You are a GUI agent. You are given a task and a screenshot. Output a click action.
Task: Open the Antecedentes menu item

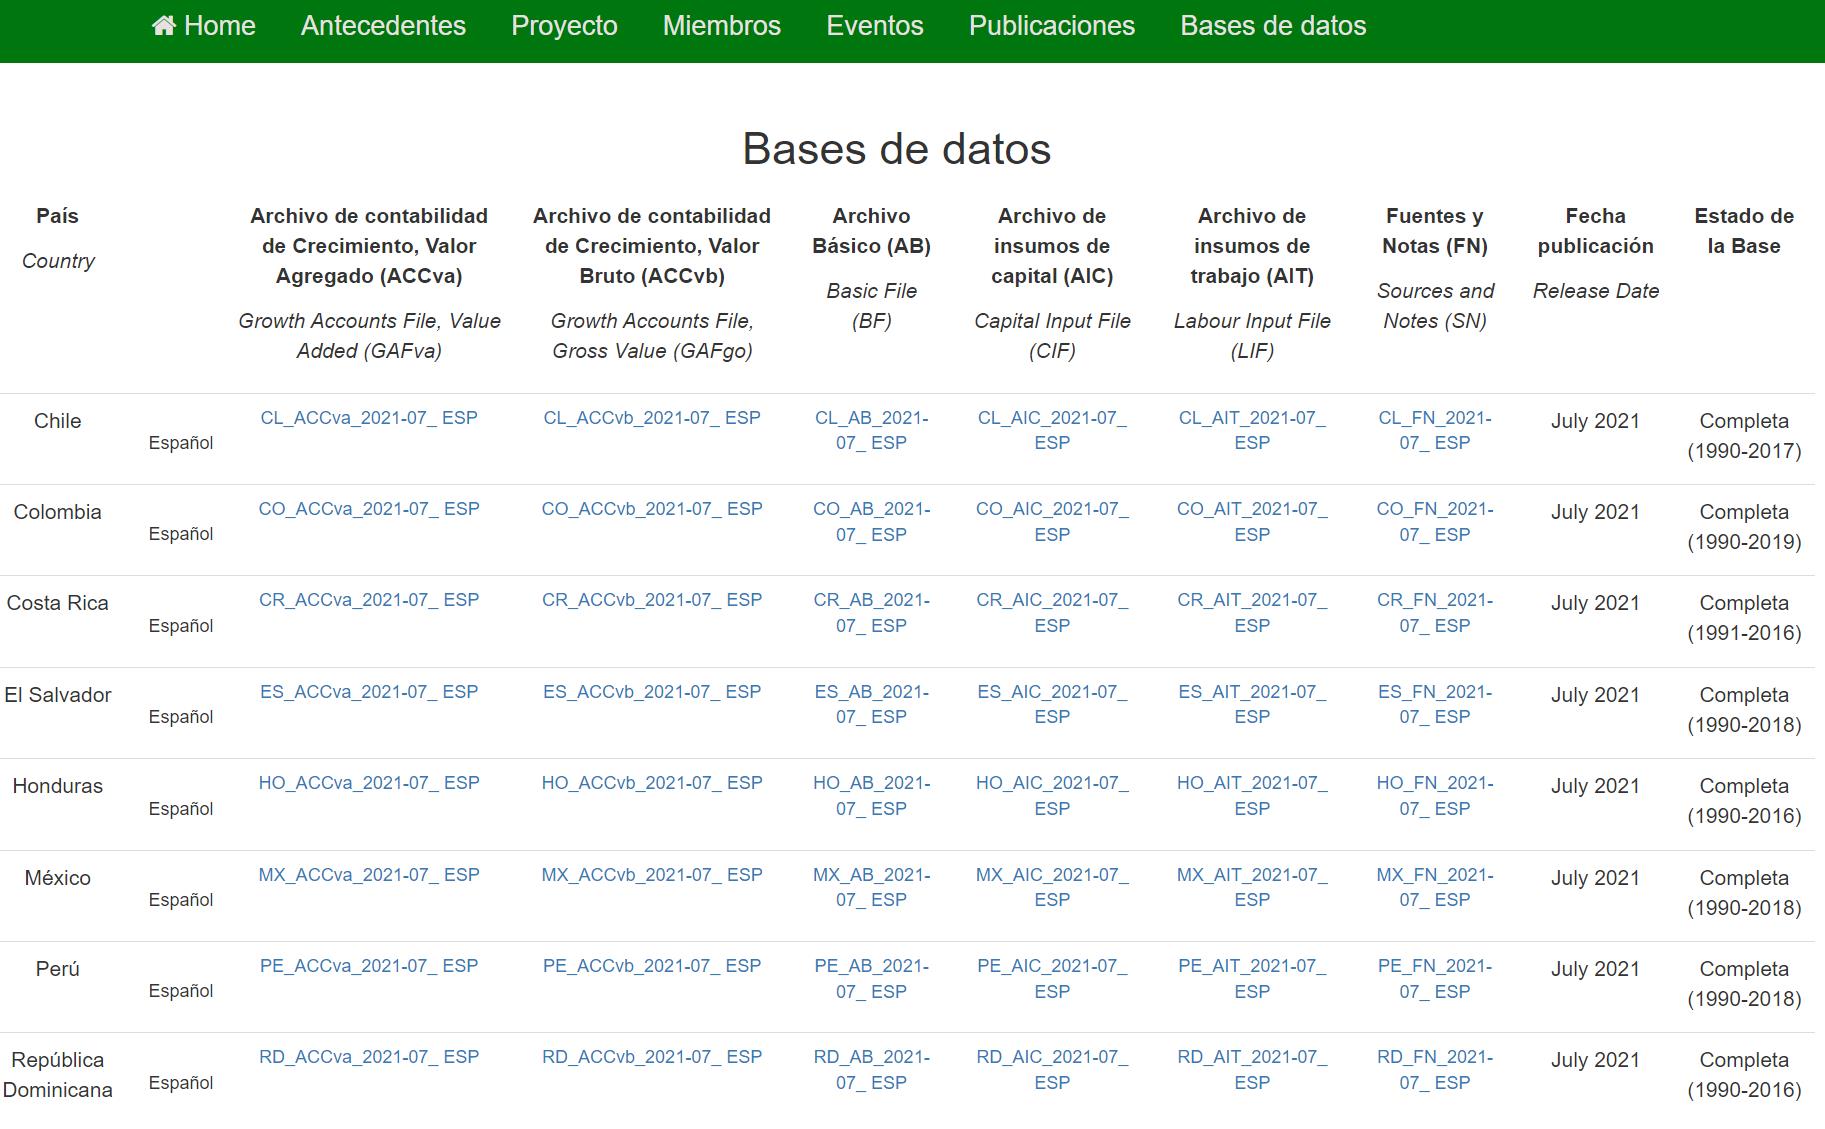[x=383, y=26]
